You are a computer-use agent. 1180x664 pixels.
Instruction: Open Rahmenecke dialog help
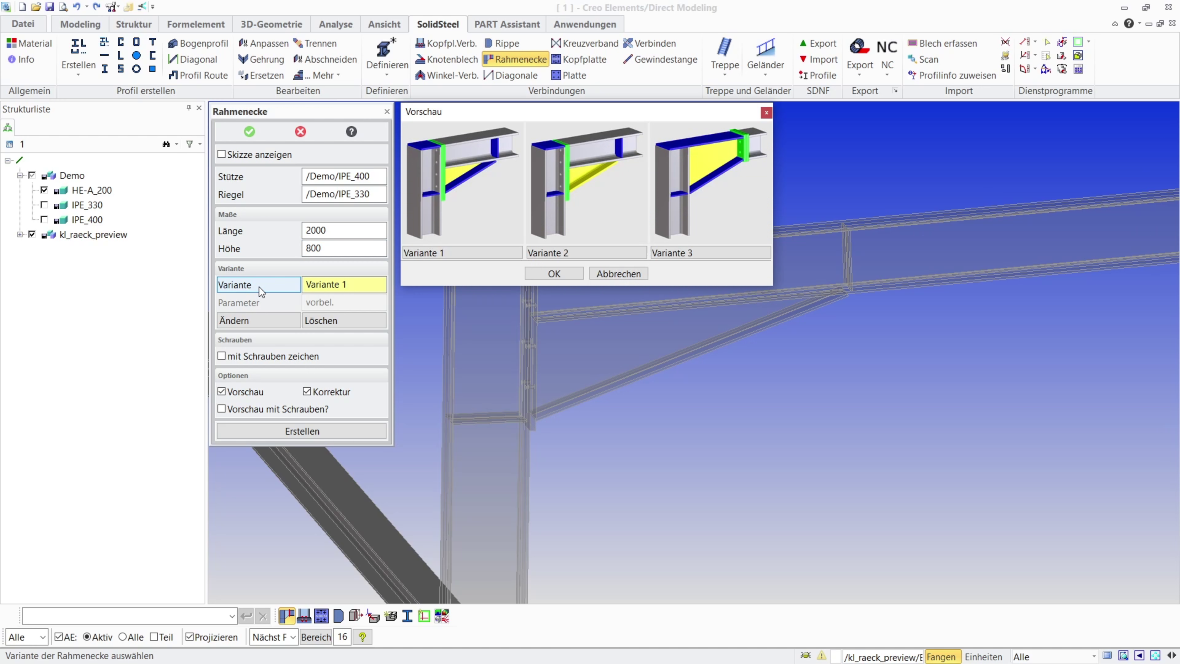pyautogui.click(x=351, y=132)
